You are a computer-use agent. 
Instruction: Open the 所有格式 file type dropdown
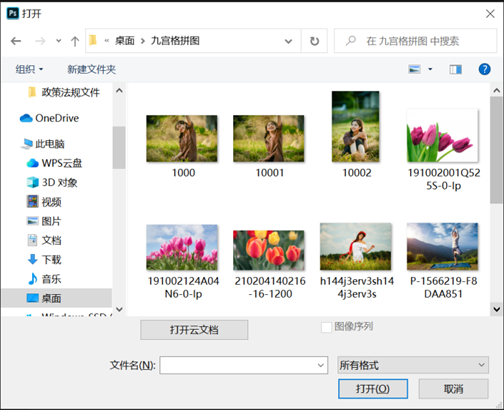point(413,365)
